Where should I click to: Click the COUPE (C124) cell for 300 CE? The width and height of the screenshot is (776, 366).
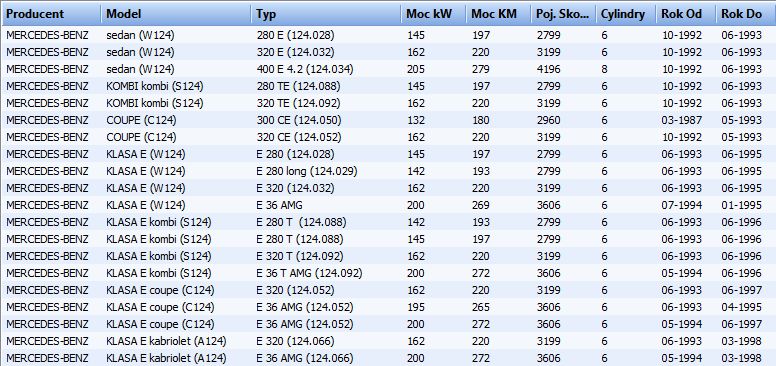pyautogui.click(x=141, y=120)
